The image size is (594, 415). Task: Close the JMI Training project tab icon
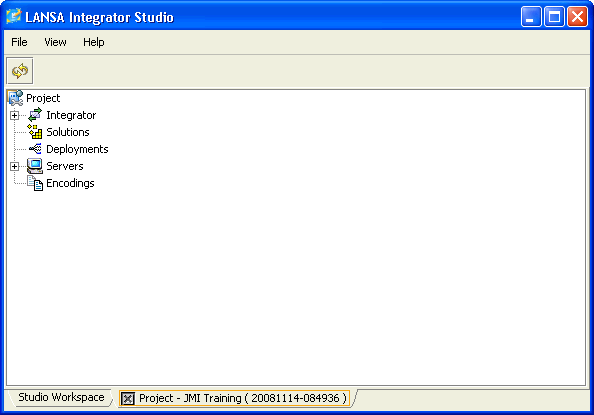[x=128, y=398]
